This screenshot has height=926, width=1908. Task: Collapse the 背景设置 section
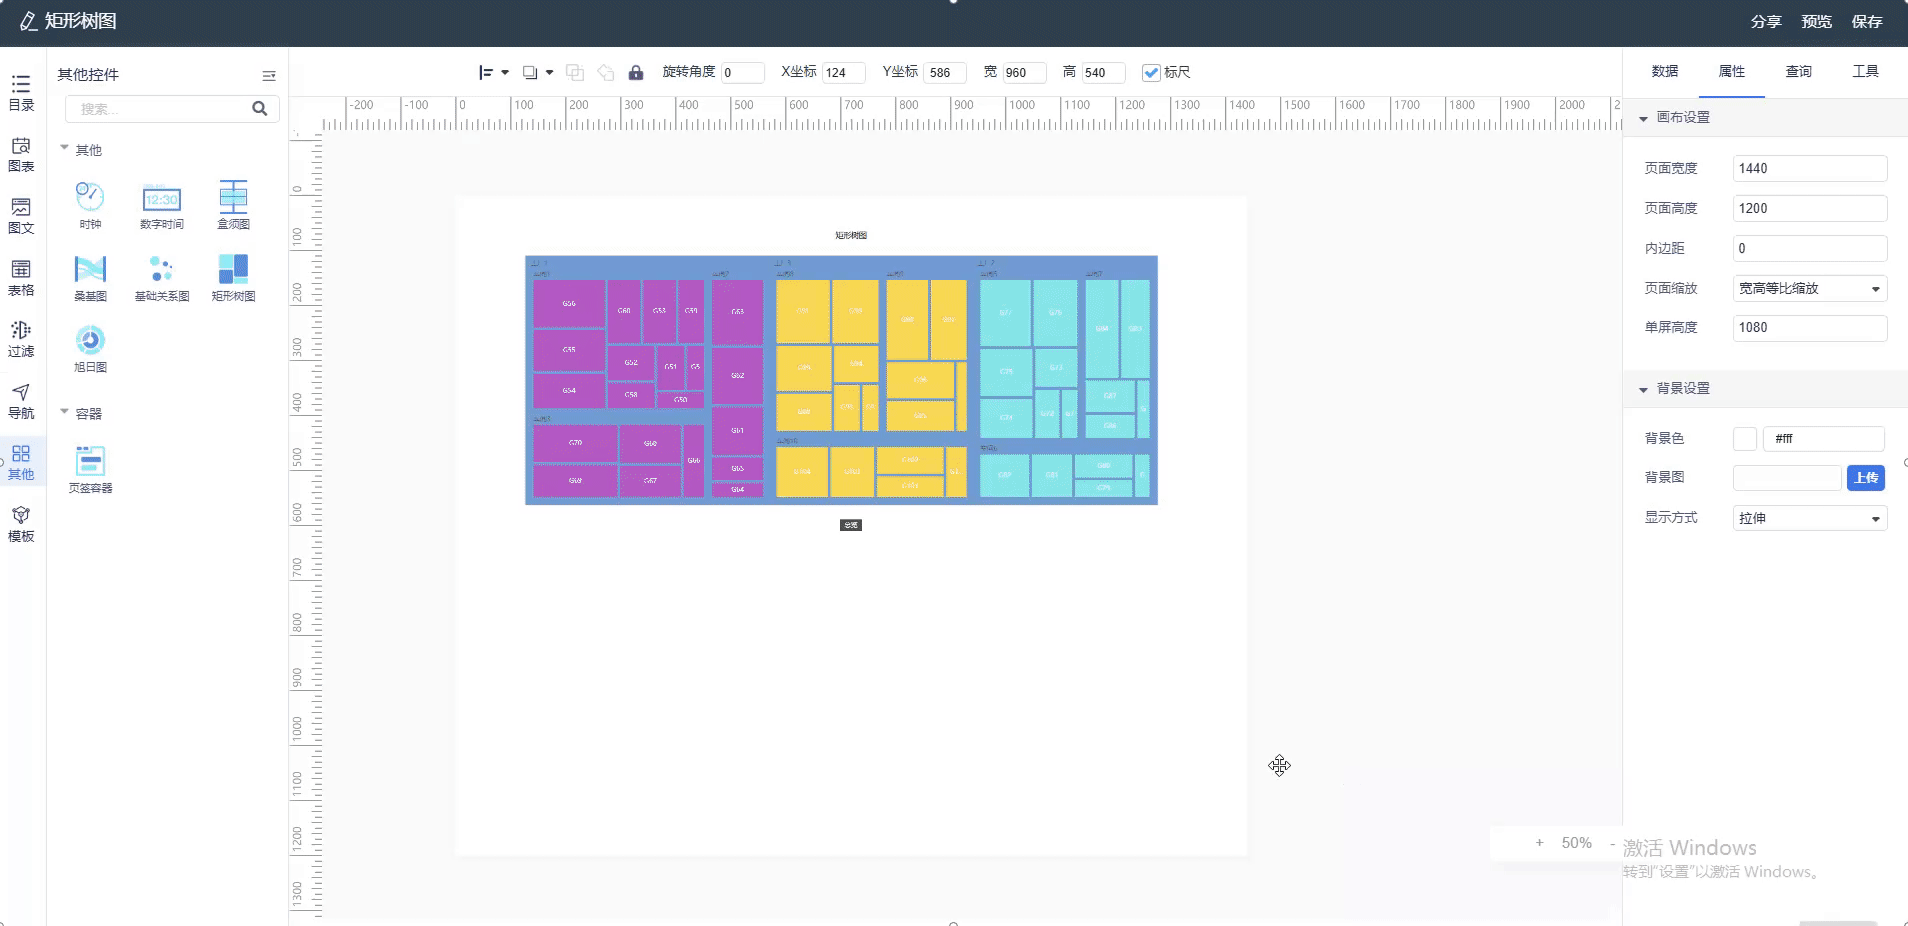(x=1643, y=389)
